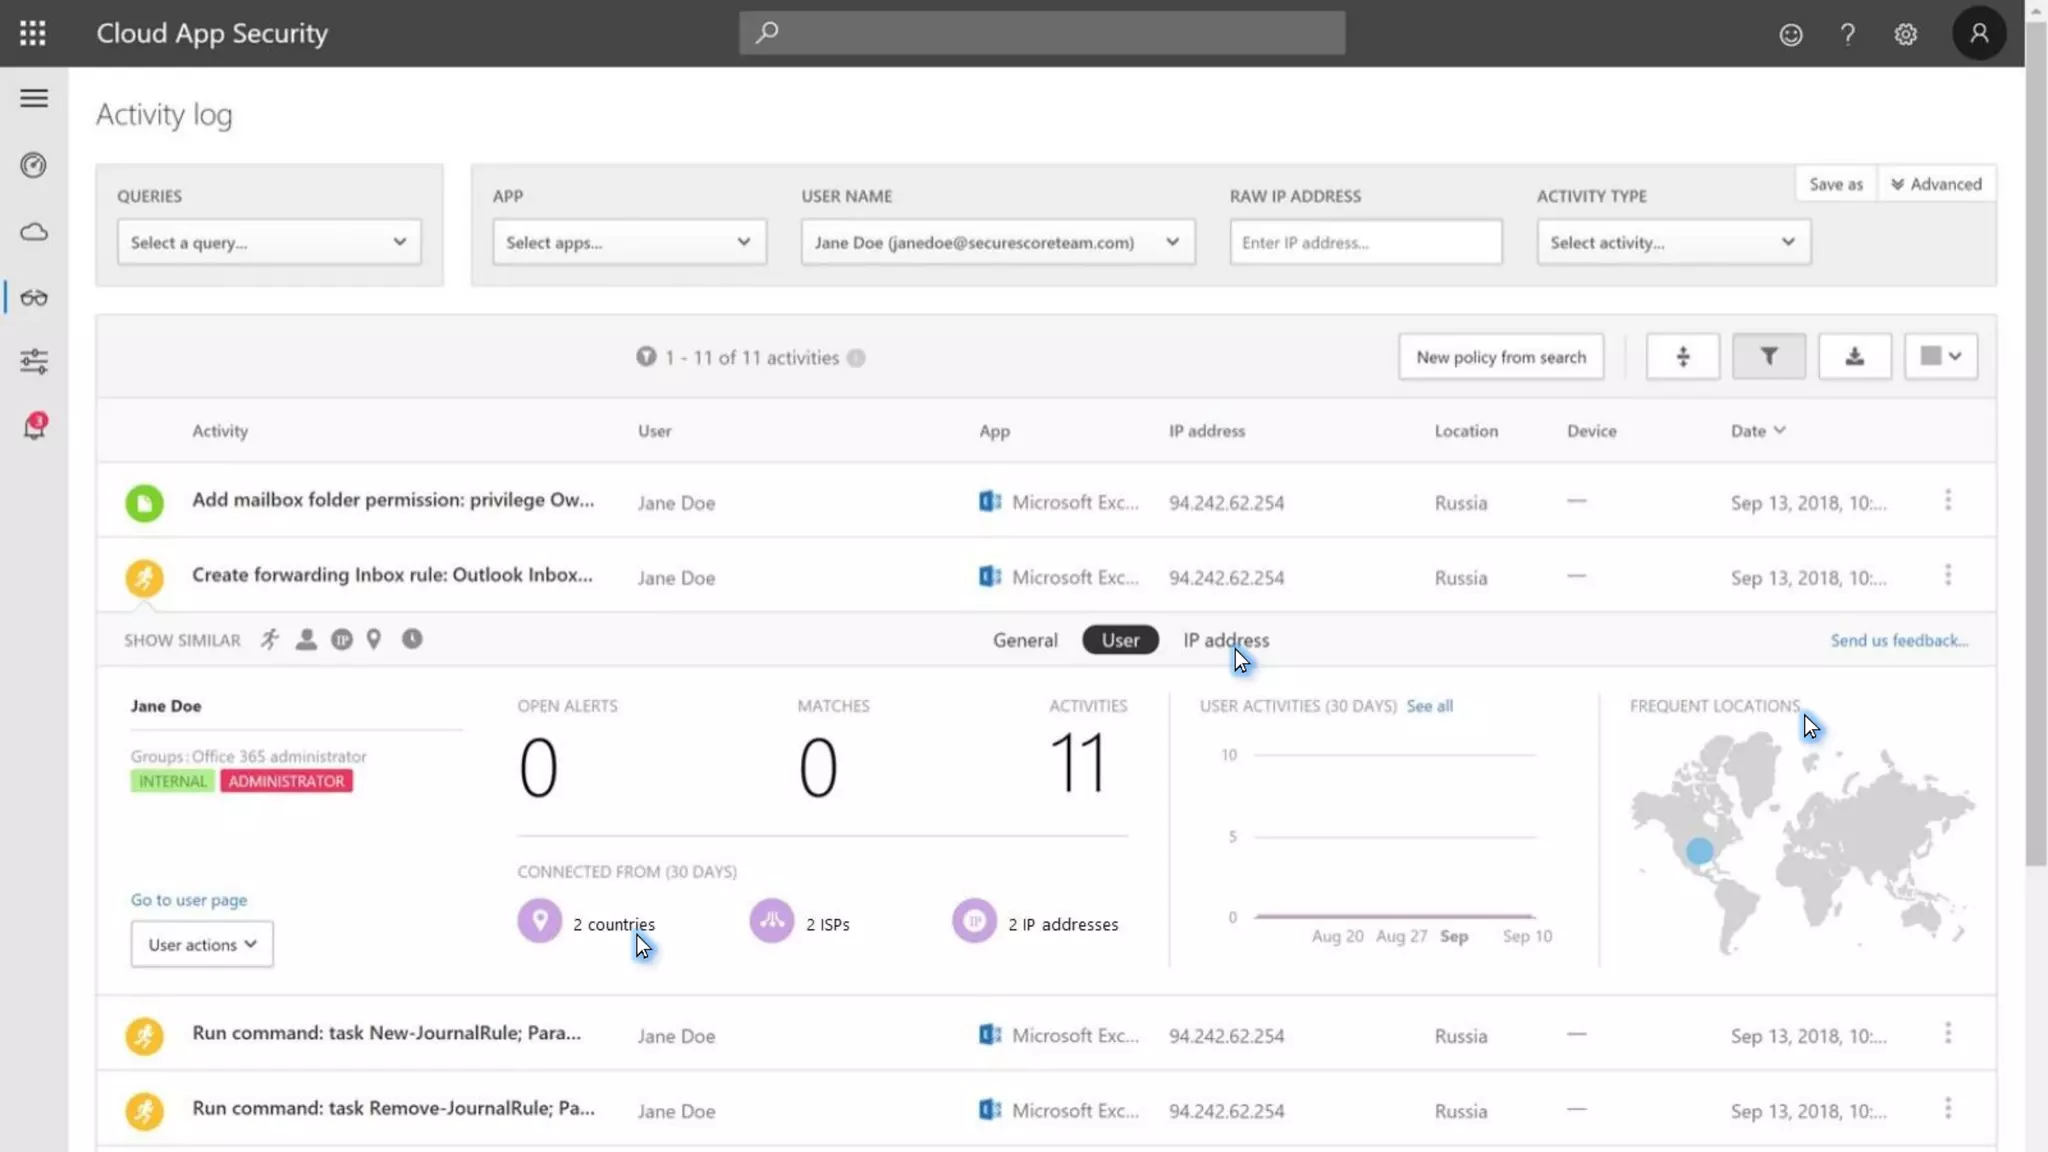Click the download export icon button
2048x1152 pixels.
(1854, 357)
